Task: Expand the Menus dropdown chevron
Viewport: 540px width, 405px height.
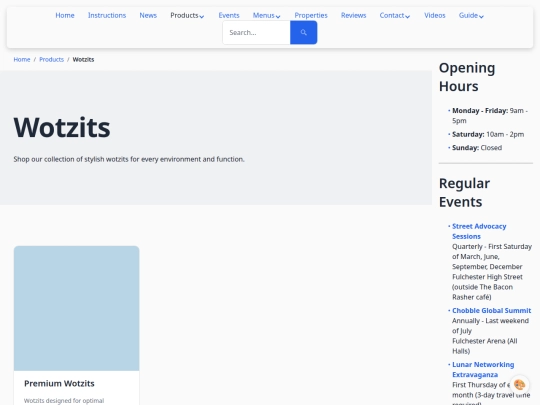Action: (278, 16)
